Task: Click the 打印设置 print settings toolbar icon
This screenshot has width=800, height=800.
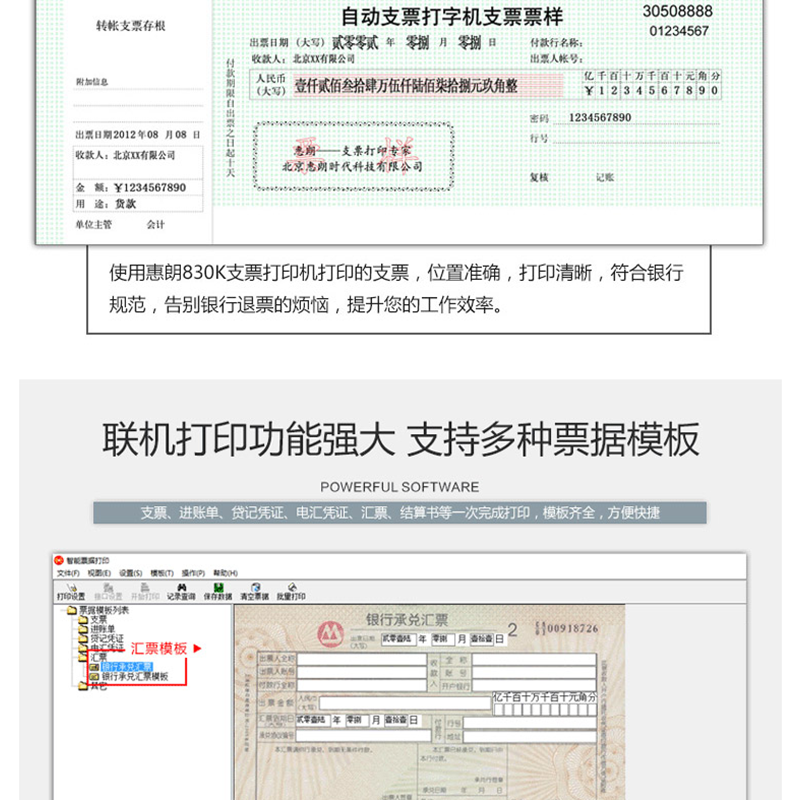Action: [x=71, y=588]
